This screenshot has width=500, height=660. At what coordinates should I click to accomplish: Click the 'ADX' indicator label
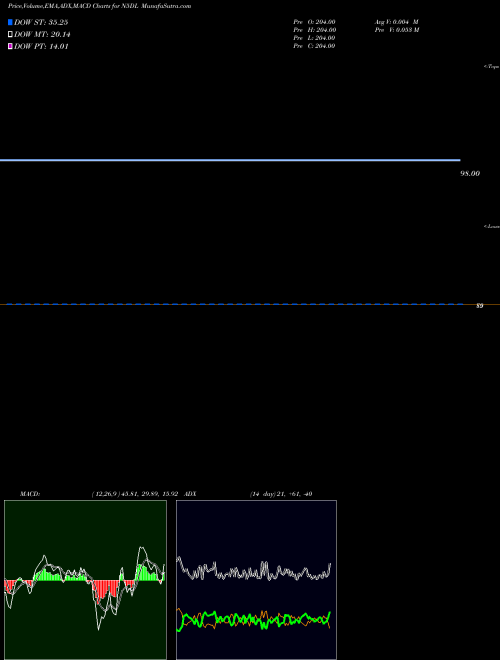point(190,494)
